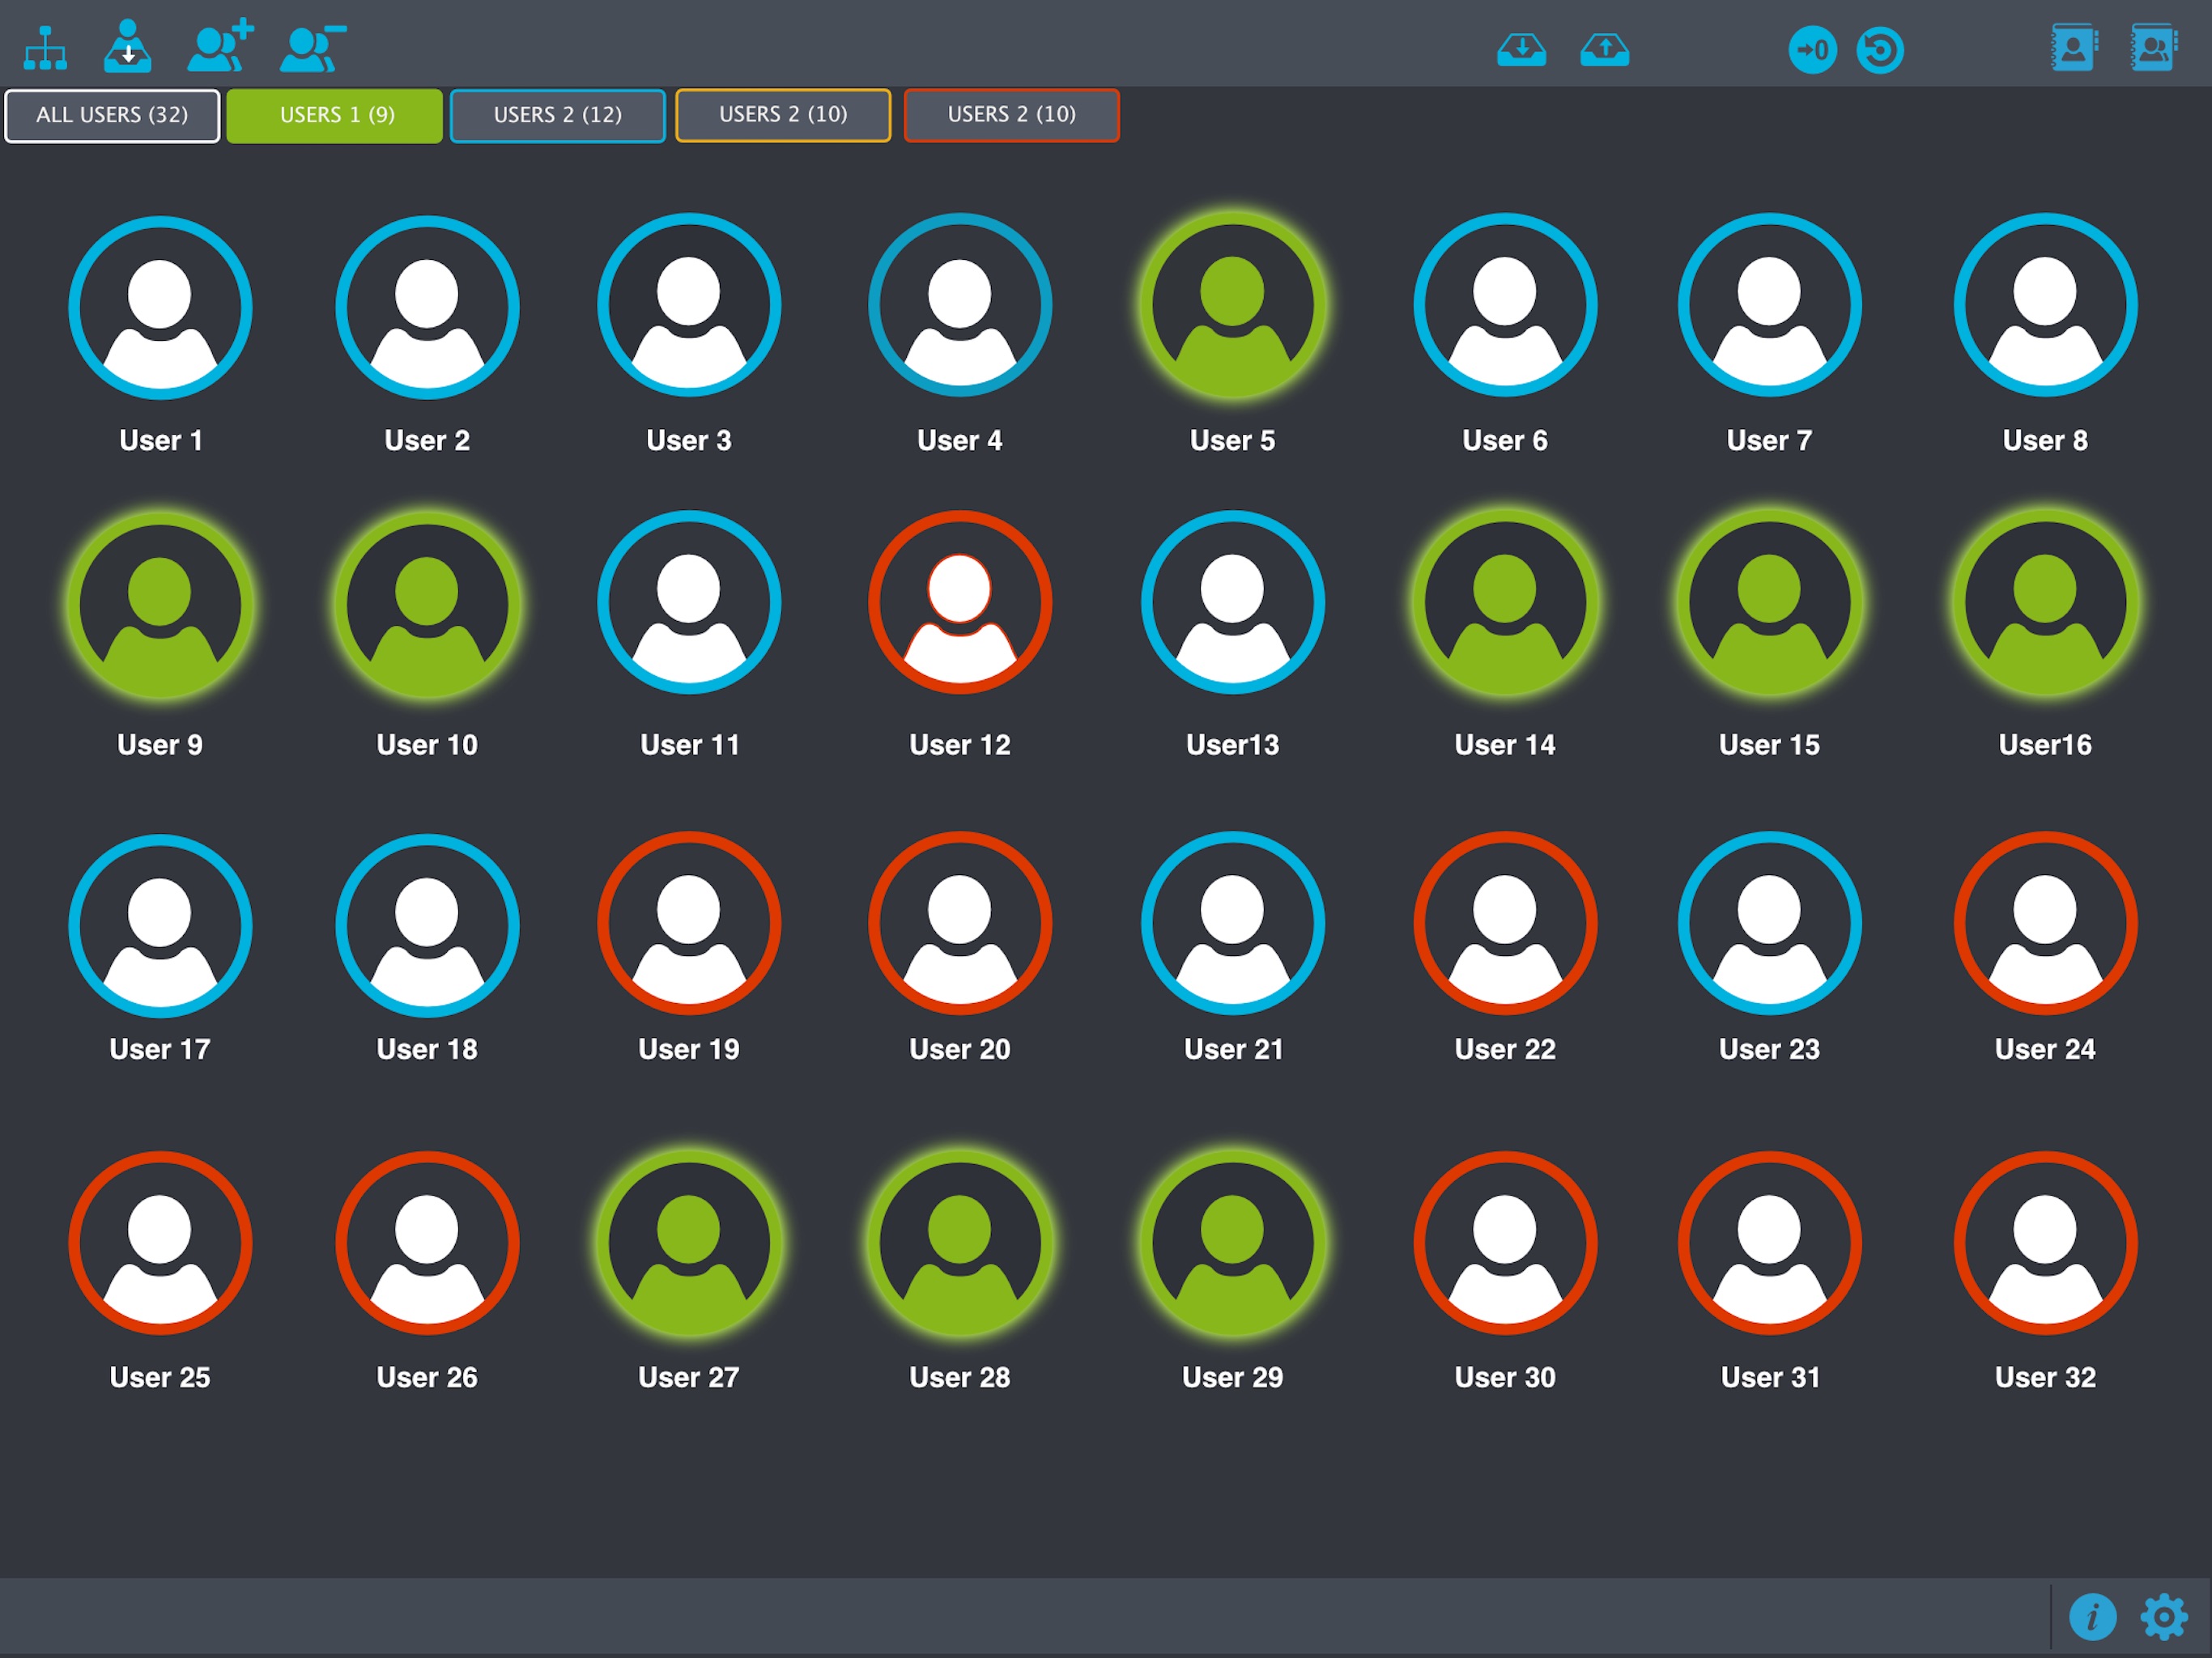
Task: Select the red USERS 2 (10) tab
Action: [x=1012, y=116]
